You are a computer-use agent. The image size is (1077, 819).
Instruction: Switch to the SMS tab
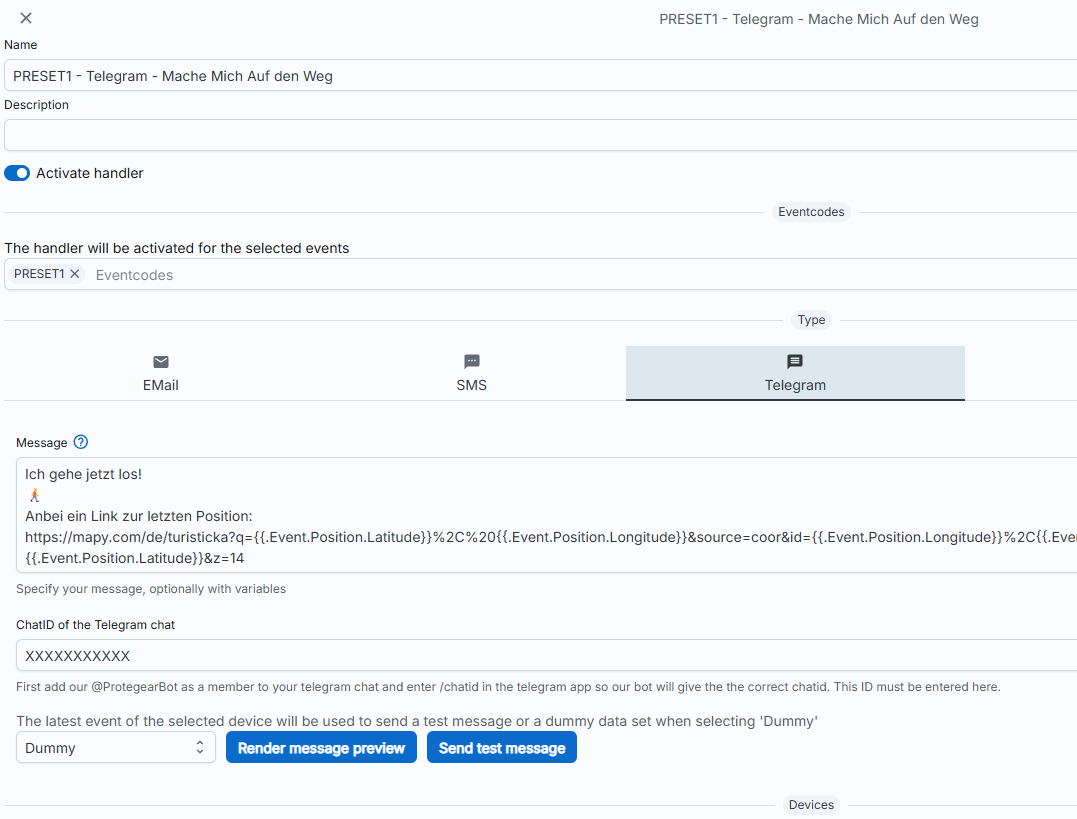click(472, 385)
